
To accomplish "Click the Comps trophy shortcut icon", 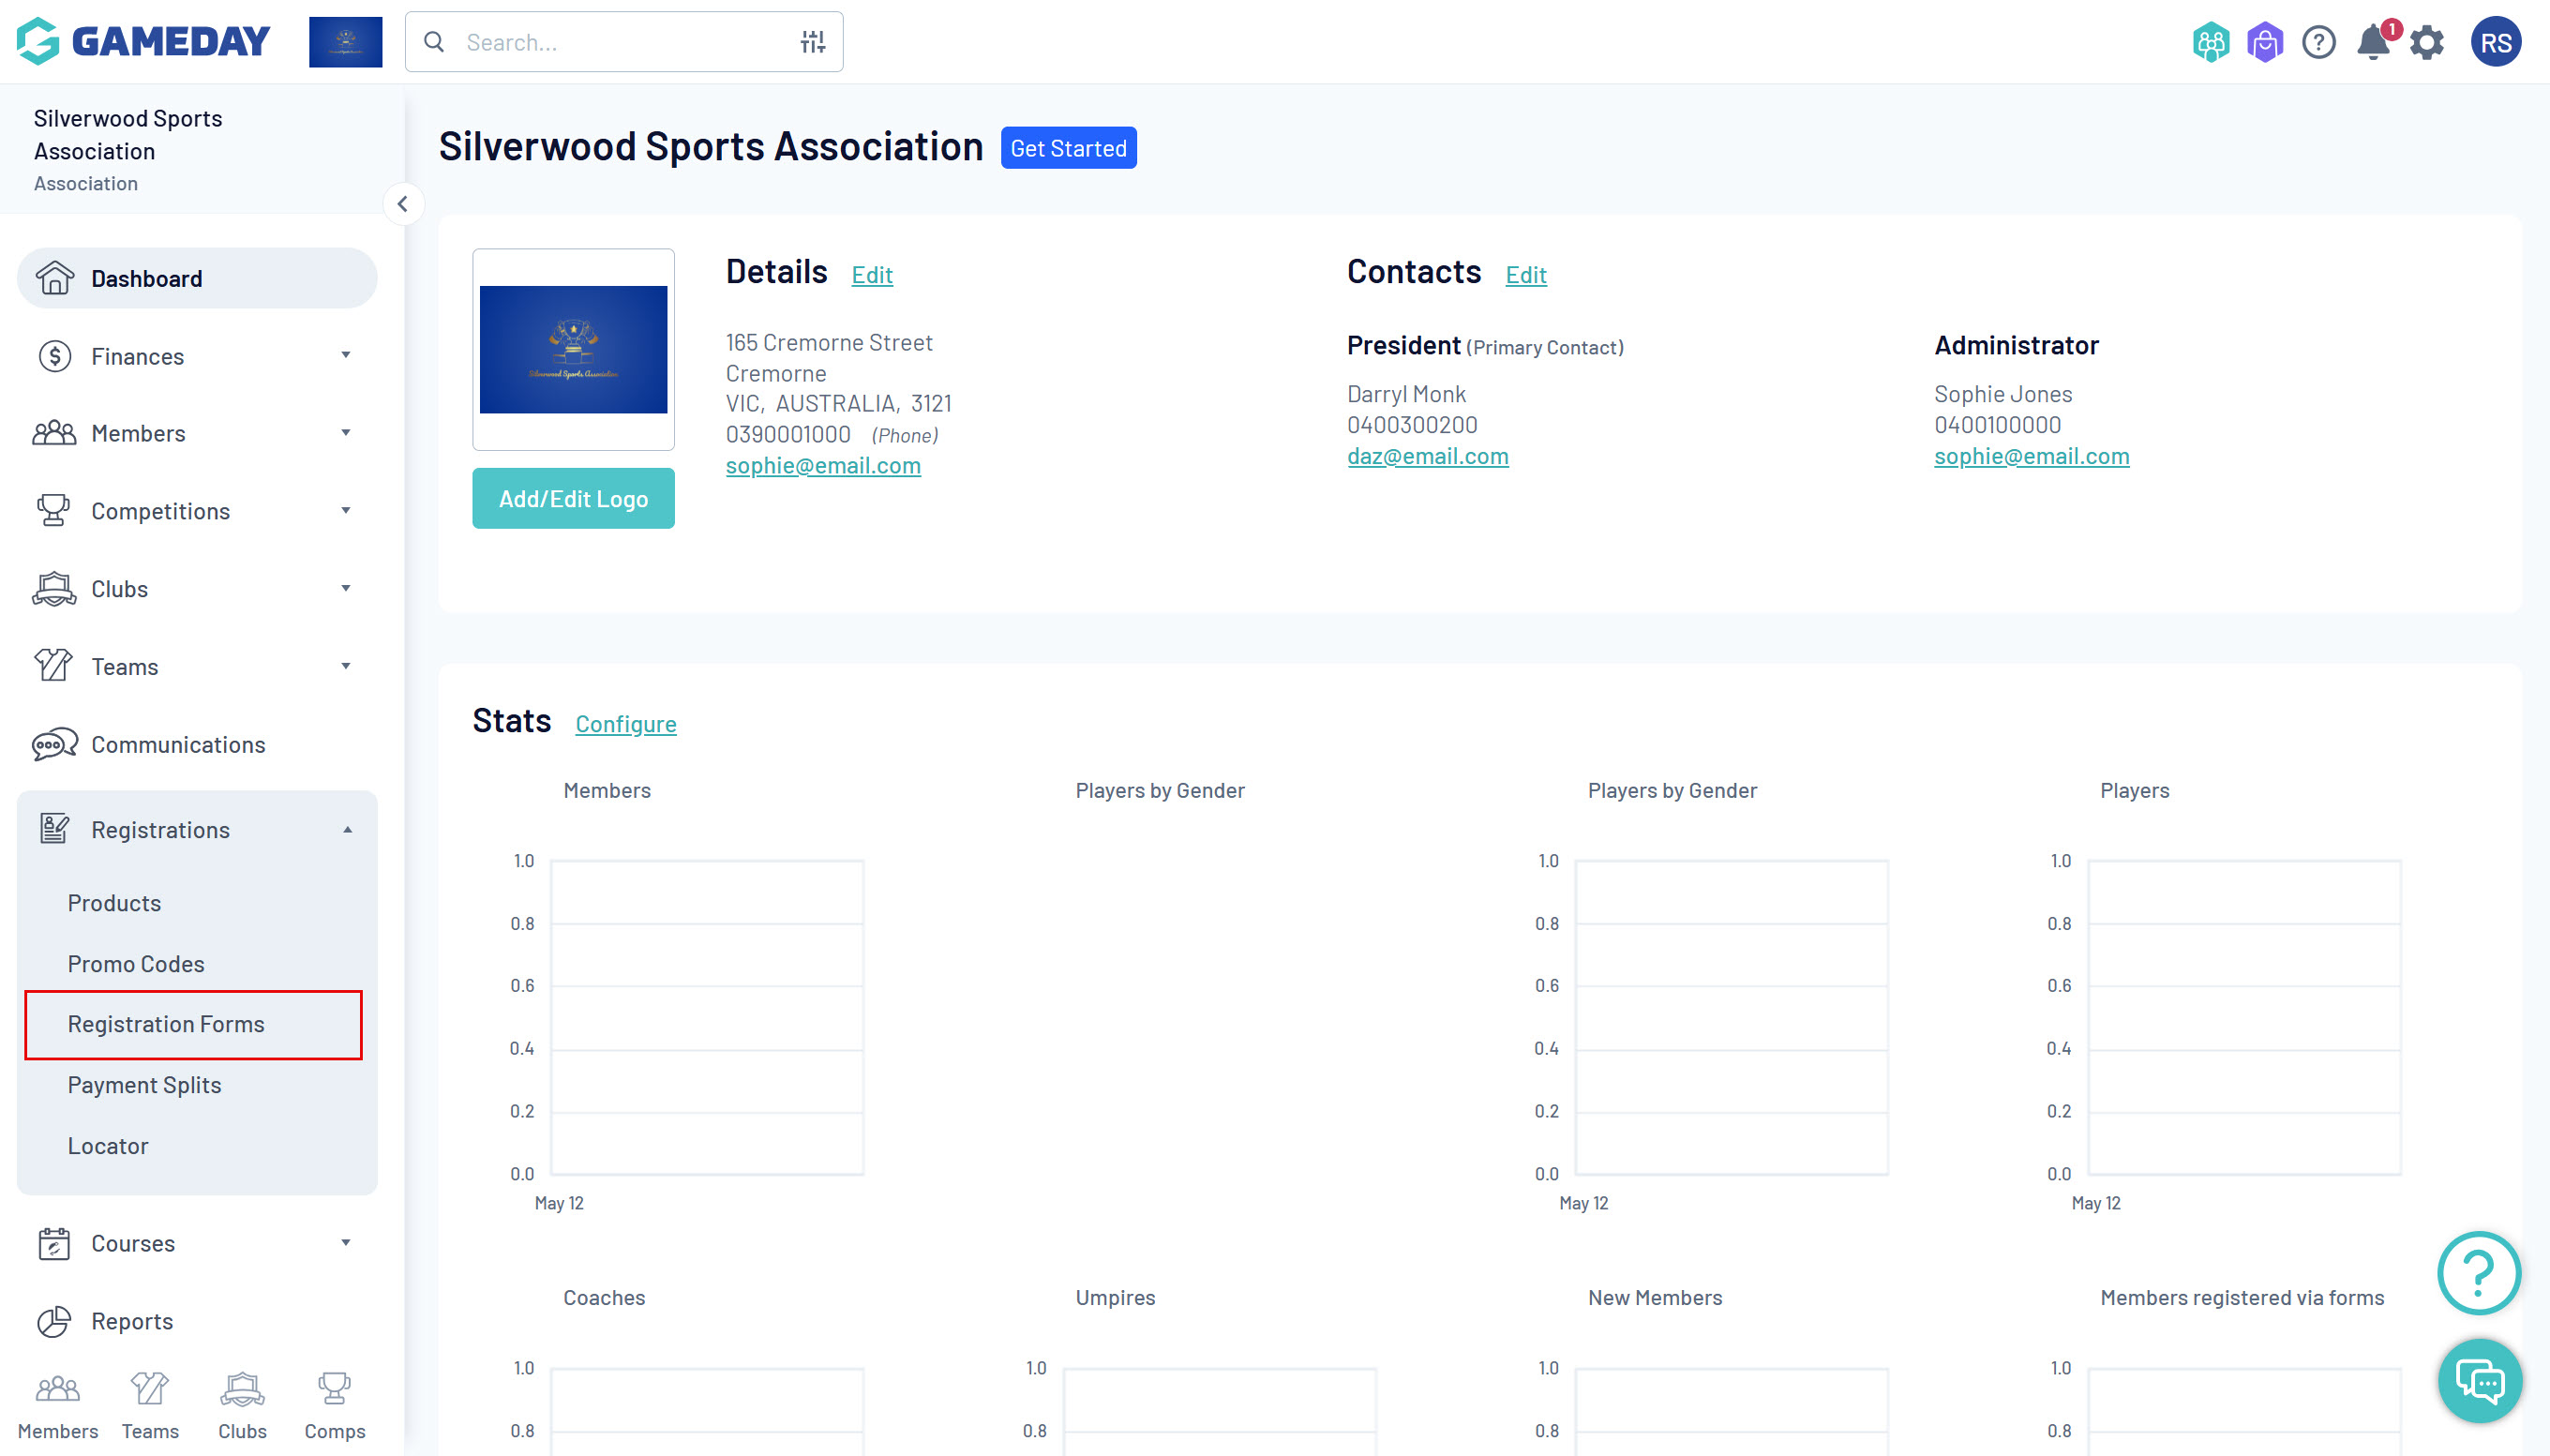I will [334, 1388].
